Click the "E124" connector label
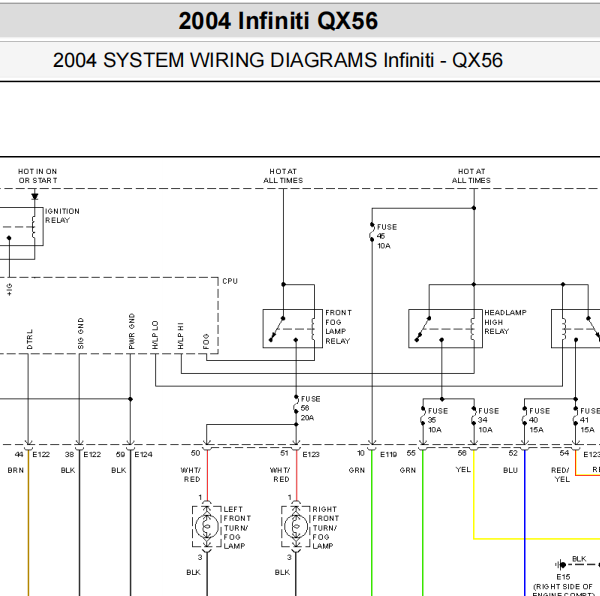 coord(143,454)
